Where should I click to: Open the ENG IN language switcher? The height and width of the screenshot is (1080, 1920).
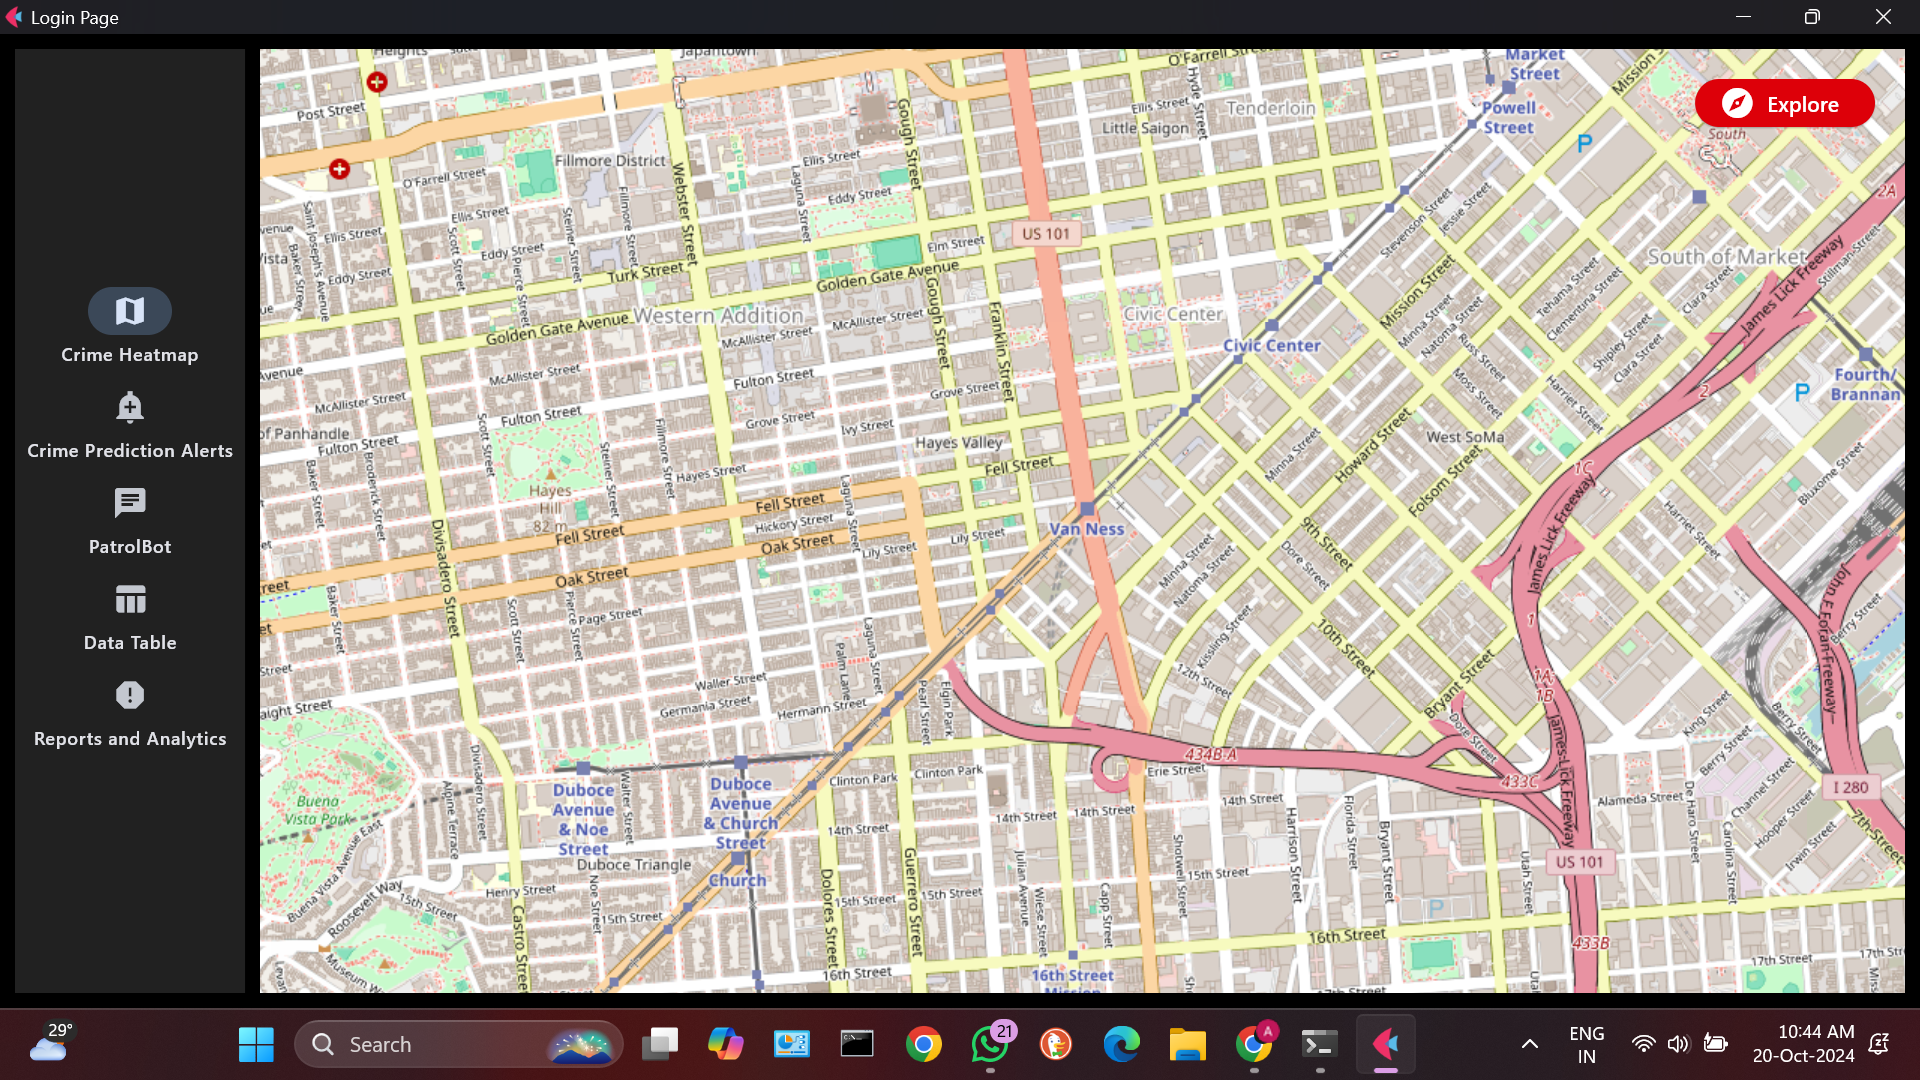[1586, 1044]
